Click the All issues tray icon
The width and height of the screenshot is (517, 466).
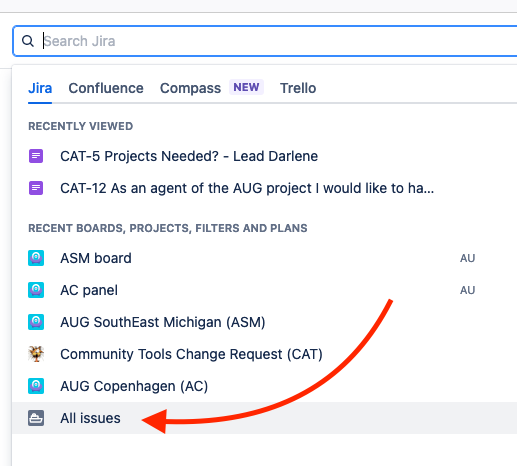36,418
